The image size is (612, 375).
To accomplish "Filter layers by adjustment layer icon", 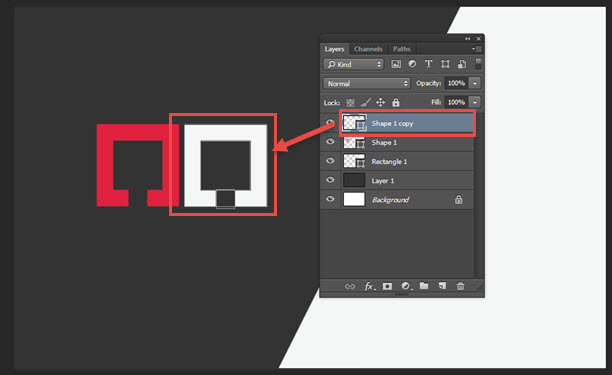I will coord(412,64).
